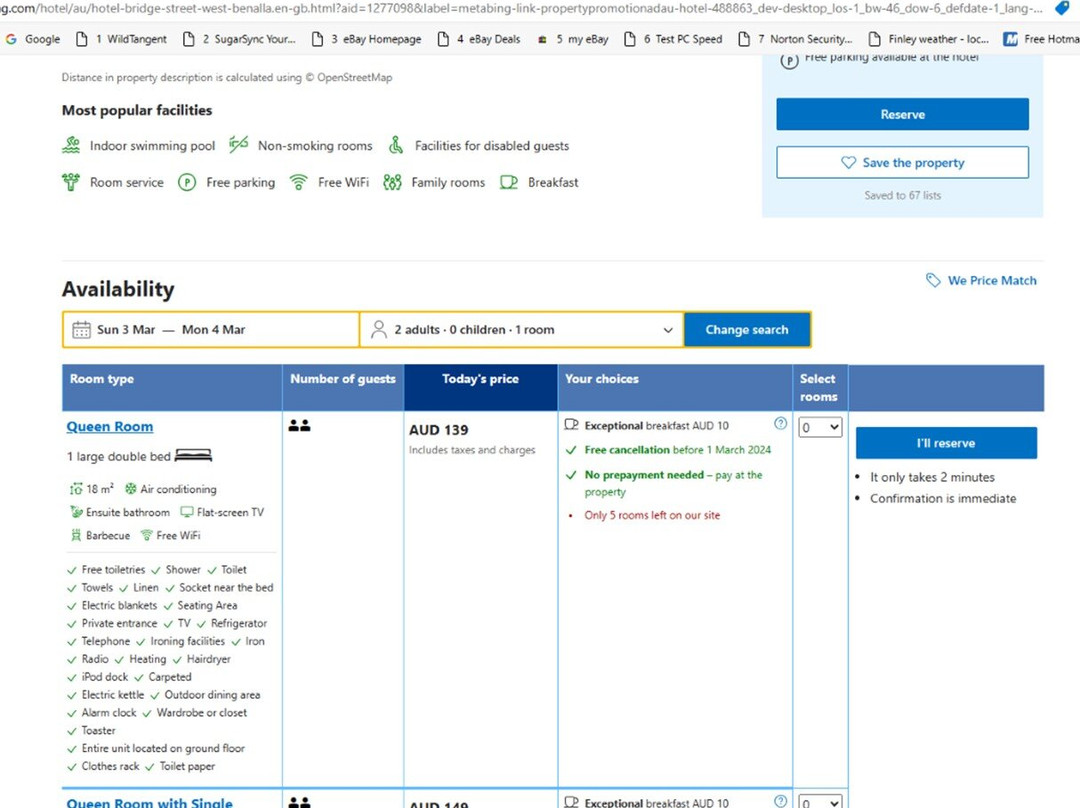
Task: Click the I'll reserve button
Action: (x=945, y=443)
